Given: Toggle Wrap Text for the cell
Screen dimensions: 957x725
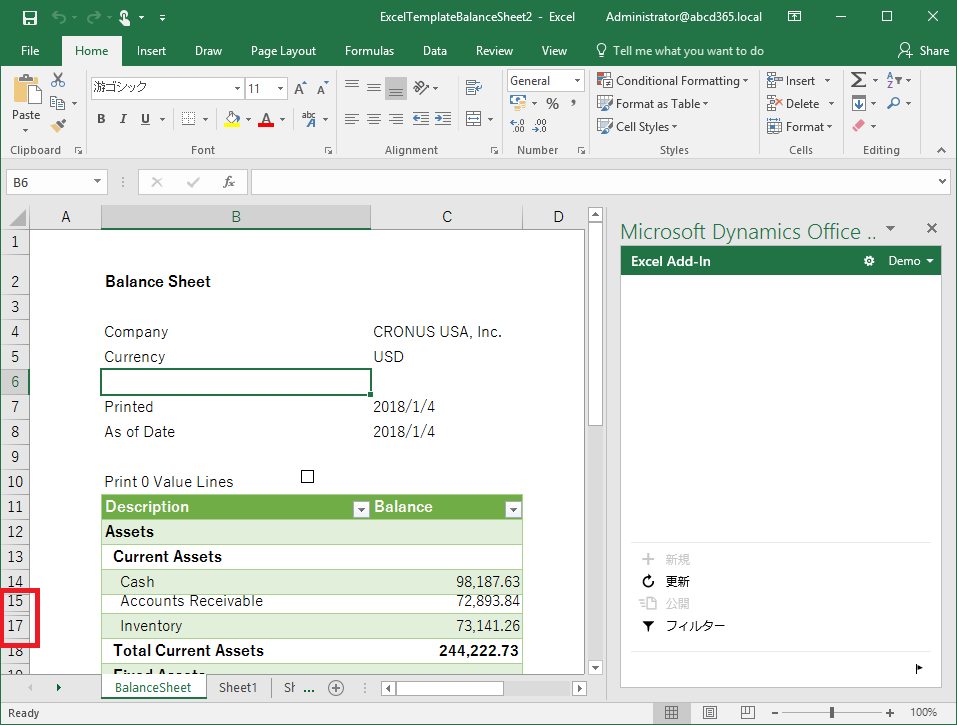Looking at the screenshot, I should pos(474,88).
